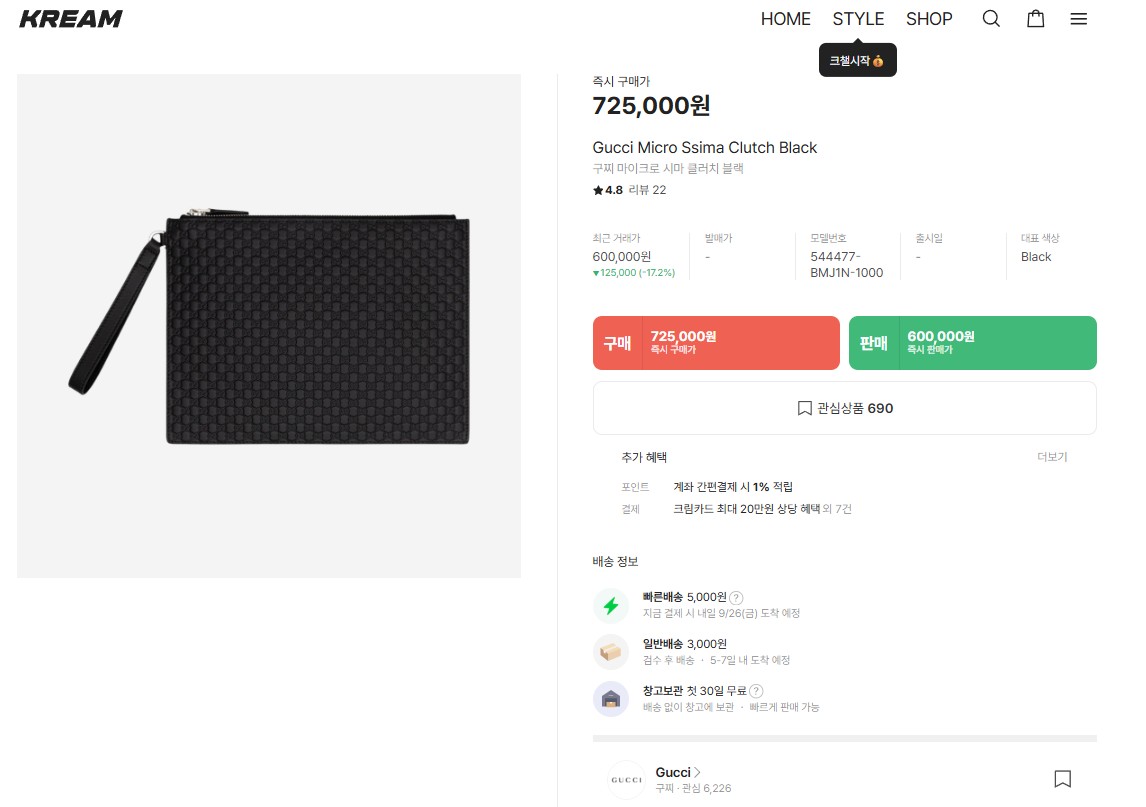Bookmark the Gucci brand

[1062, 779]
